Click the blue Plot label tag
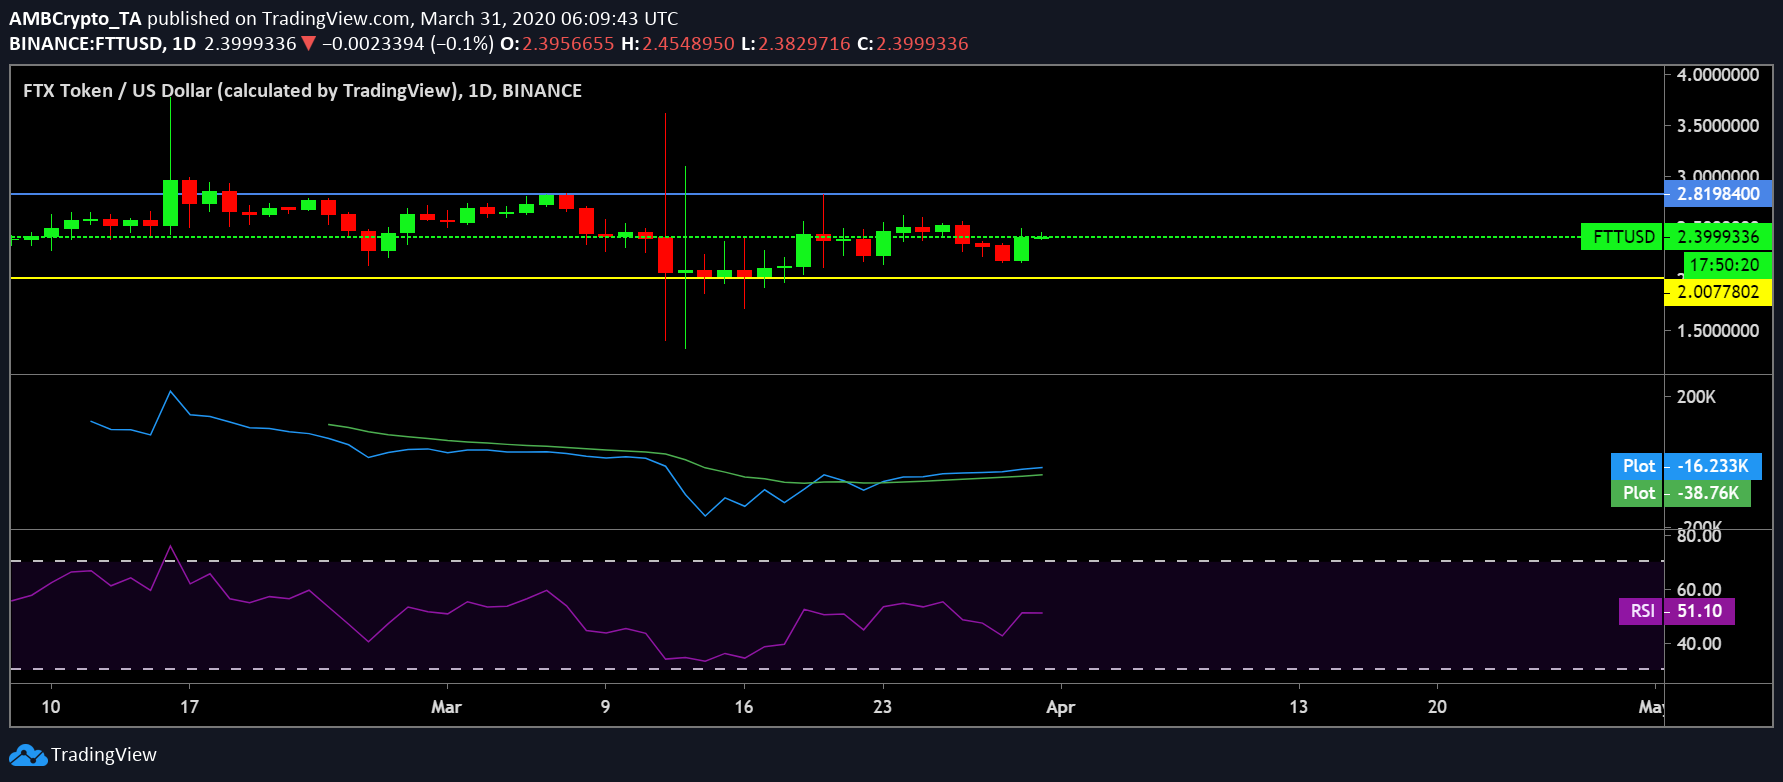 click(1637, 466)
